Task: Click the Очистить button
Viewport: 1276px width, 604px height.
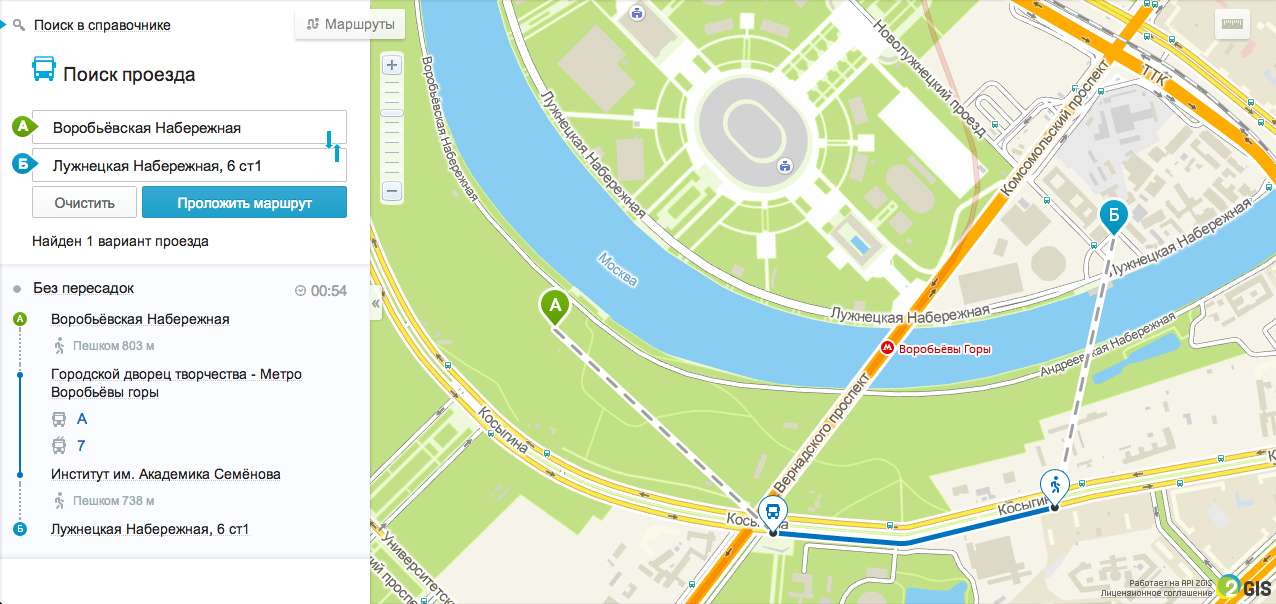Action: pos(84,202)
